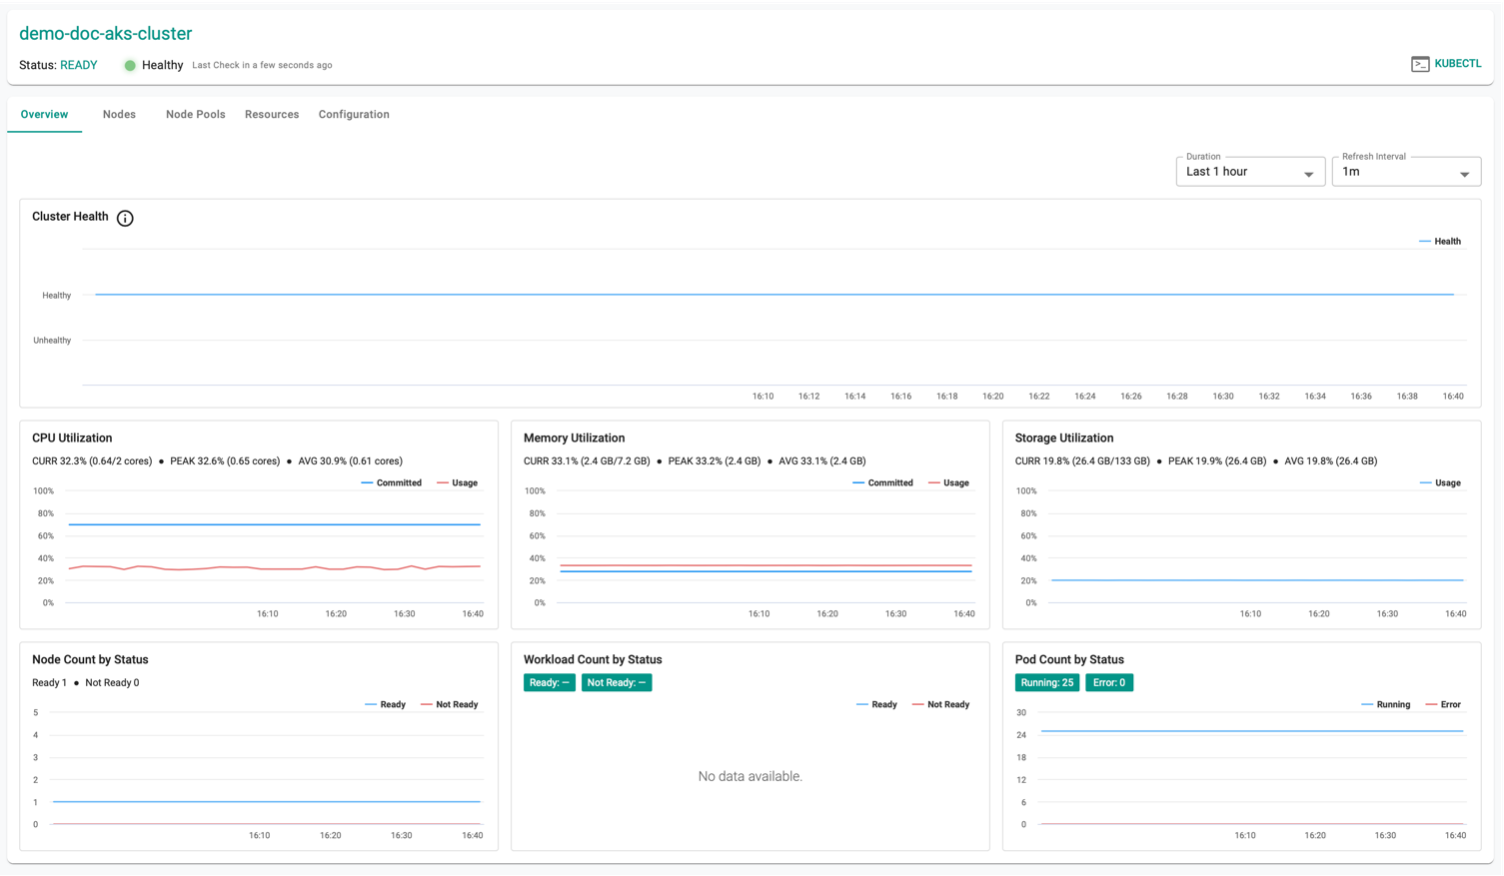Click the Ready 1 node count text

pyautogui.click(x=49, y=683)
